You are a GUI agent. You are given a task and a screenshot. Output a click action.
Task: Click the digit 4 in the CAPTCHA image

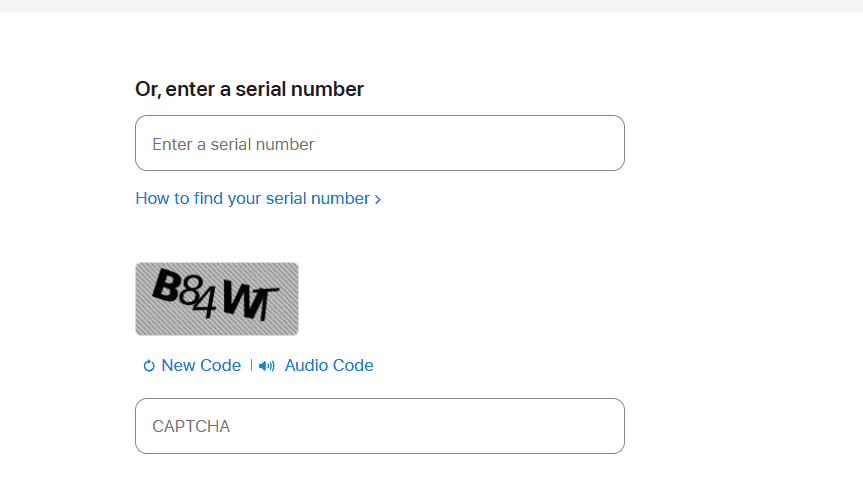pos(207,302)
